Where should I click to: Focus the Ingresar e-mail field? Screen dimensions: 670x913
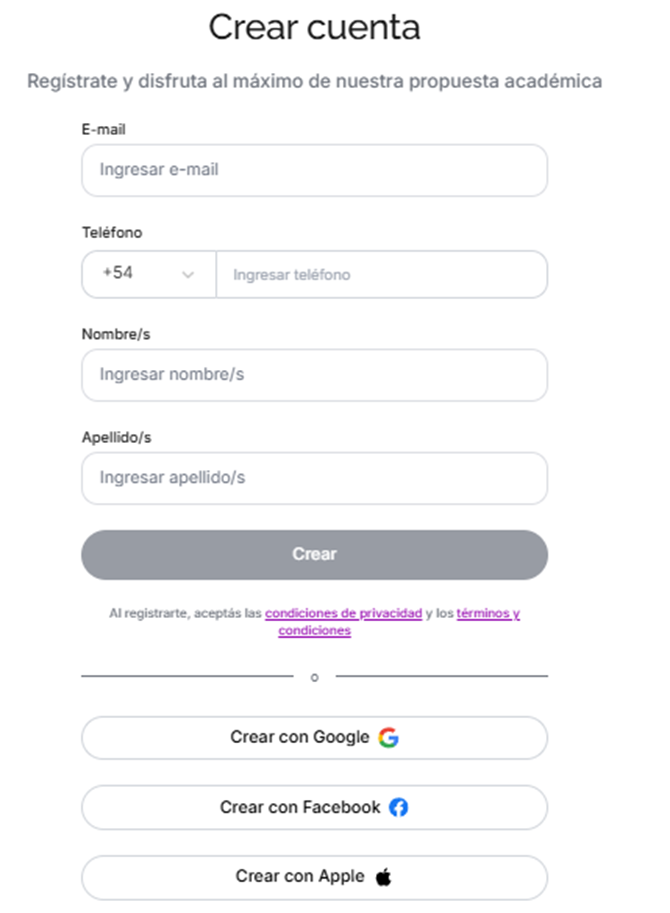click(x=314, y=170)
